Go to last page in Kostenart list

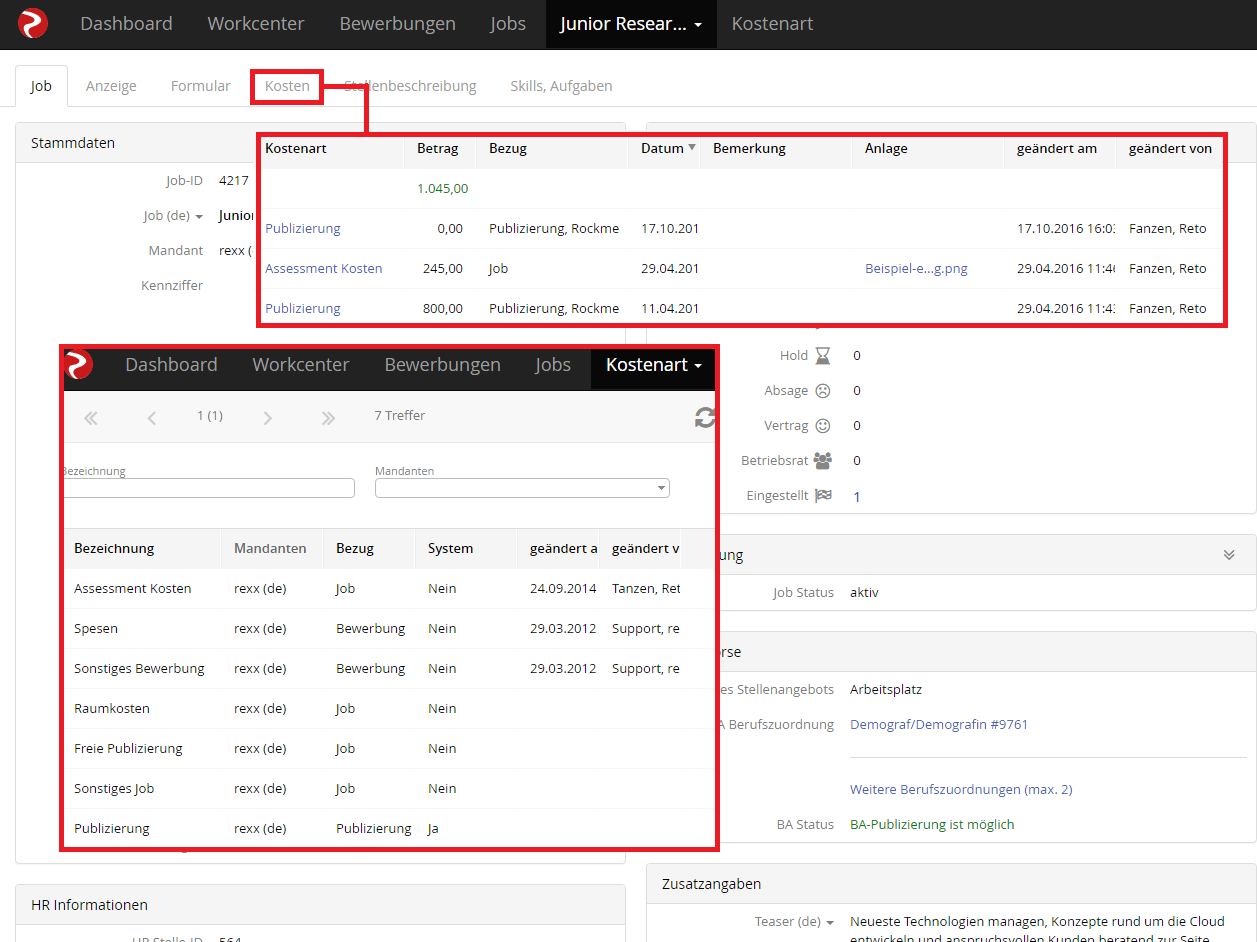(328, 418)
